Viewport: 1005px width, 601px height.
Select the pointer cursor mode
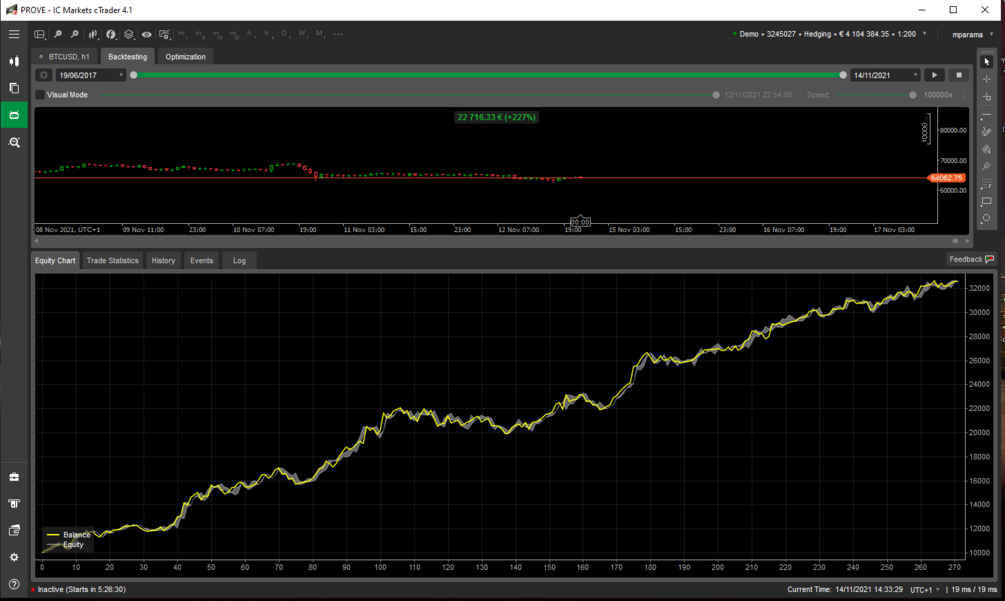(986, 62)
